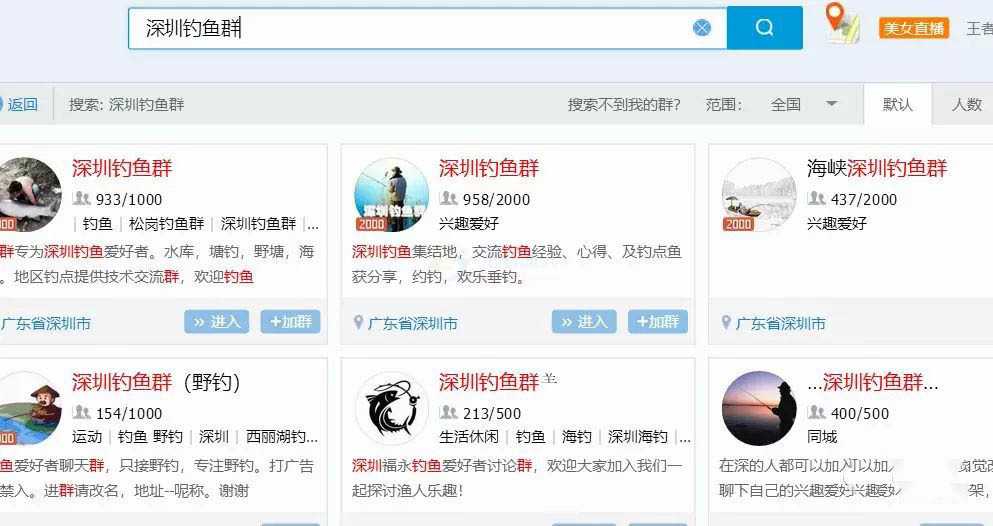Open the 海峡深圳钓鱼群 avatar thumbnail

(758, 194)
